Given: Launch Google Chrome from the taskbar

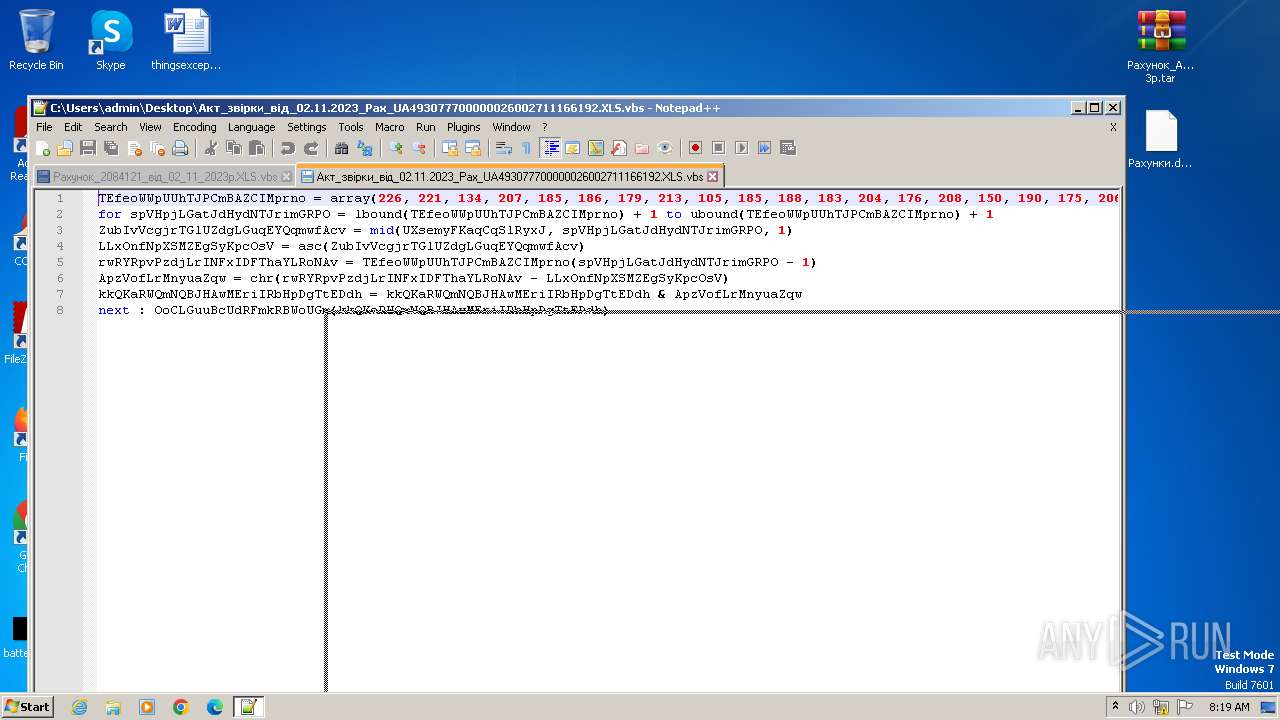Looking at the screenshot, I should tap(180, 707).
